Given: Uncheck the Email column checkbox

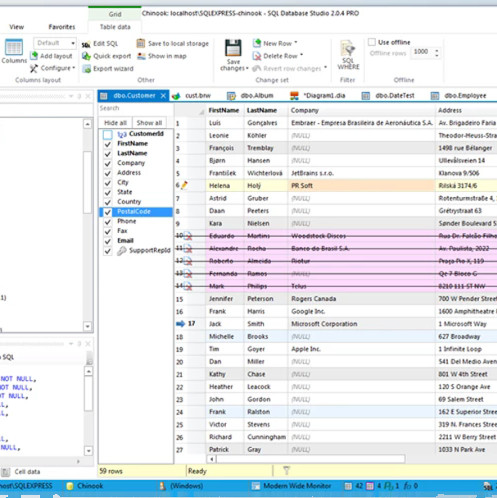Looking at the screenshot, I should pos(108,241).
